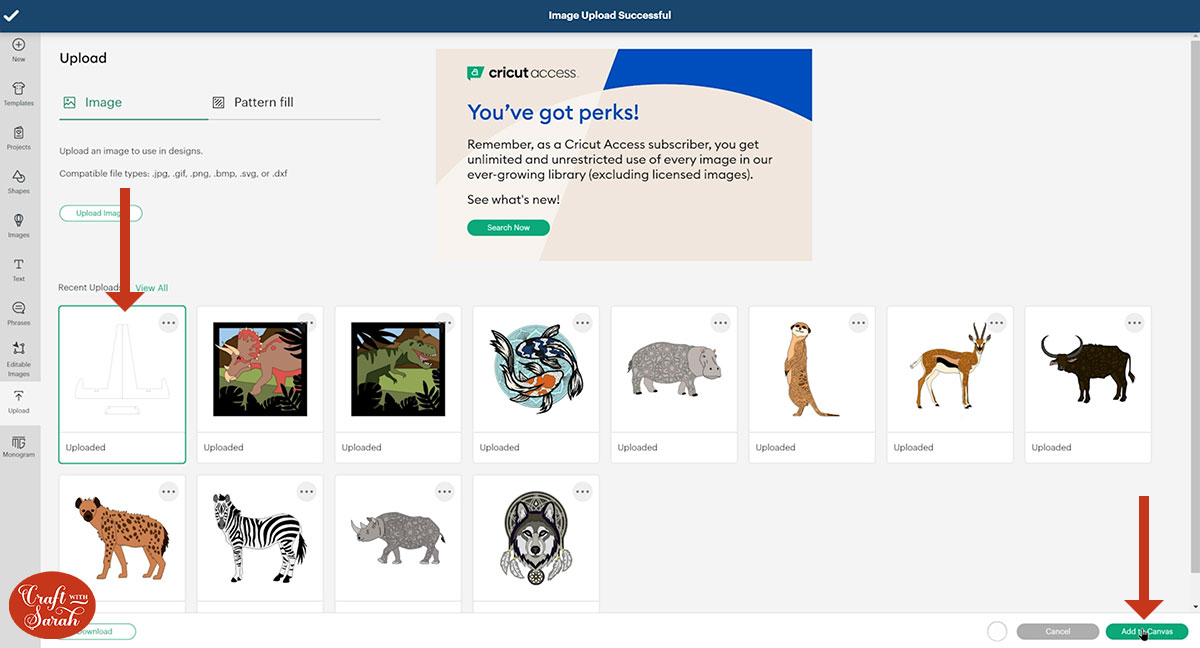Click the Search Now button
This screenshot has height=648, width=1200.
click(x=508, y=228)
